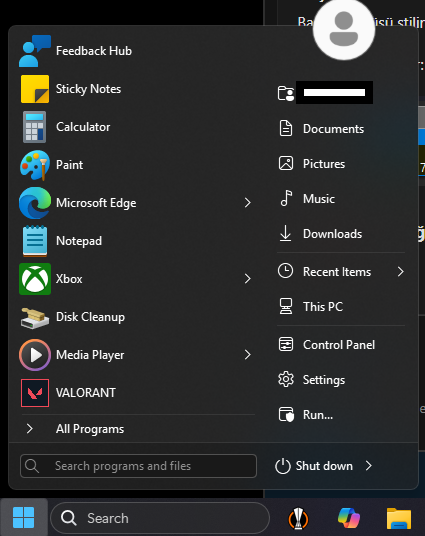This screenshot has width=425, height=536.
Task: Click the Notepad text label
Action: click(79, 241)
